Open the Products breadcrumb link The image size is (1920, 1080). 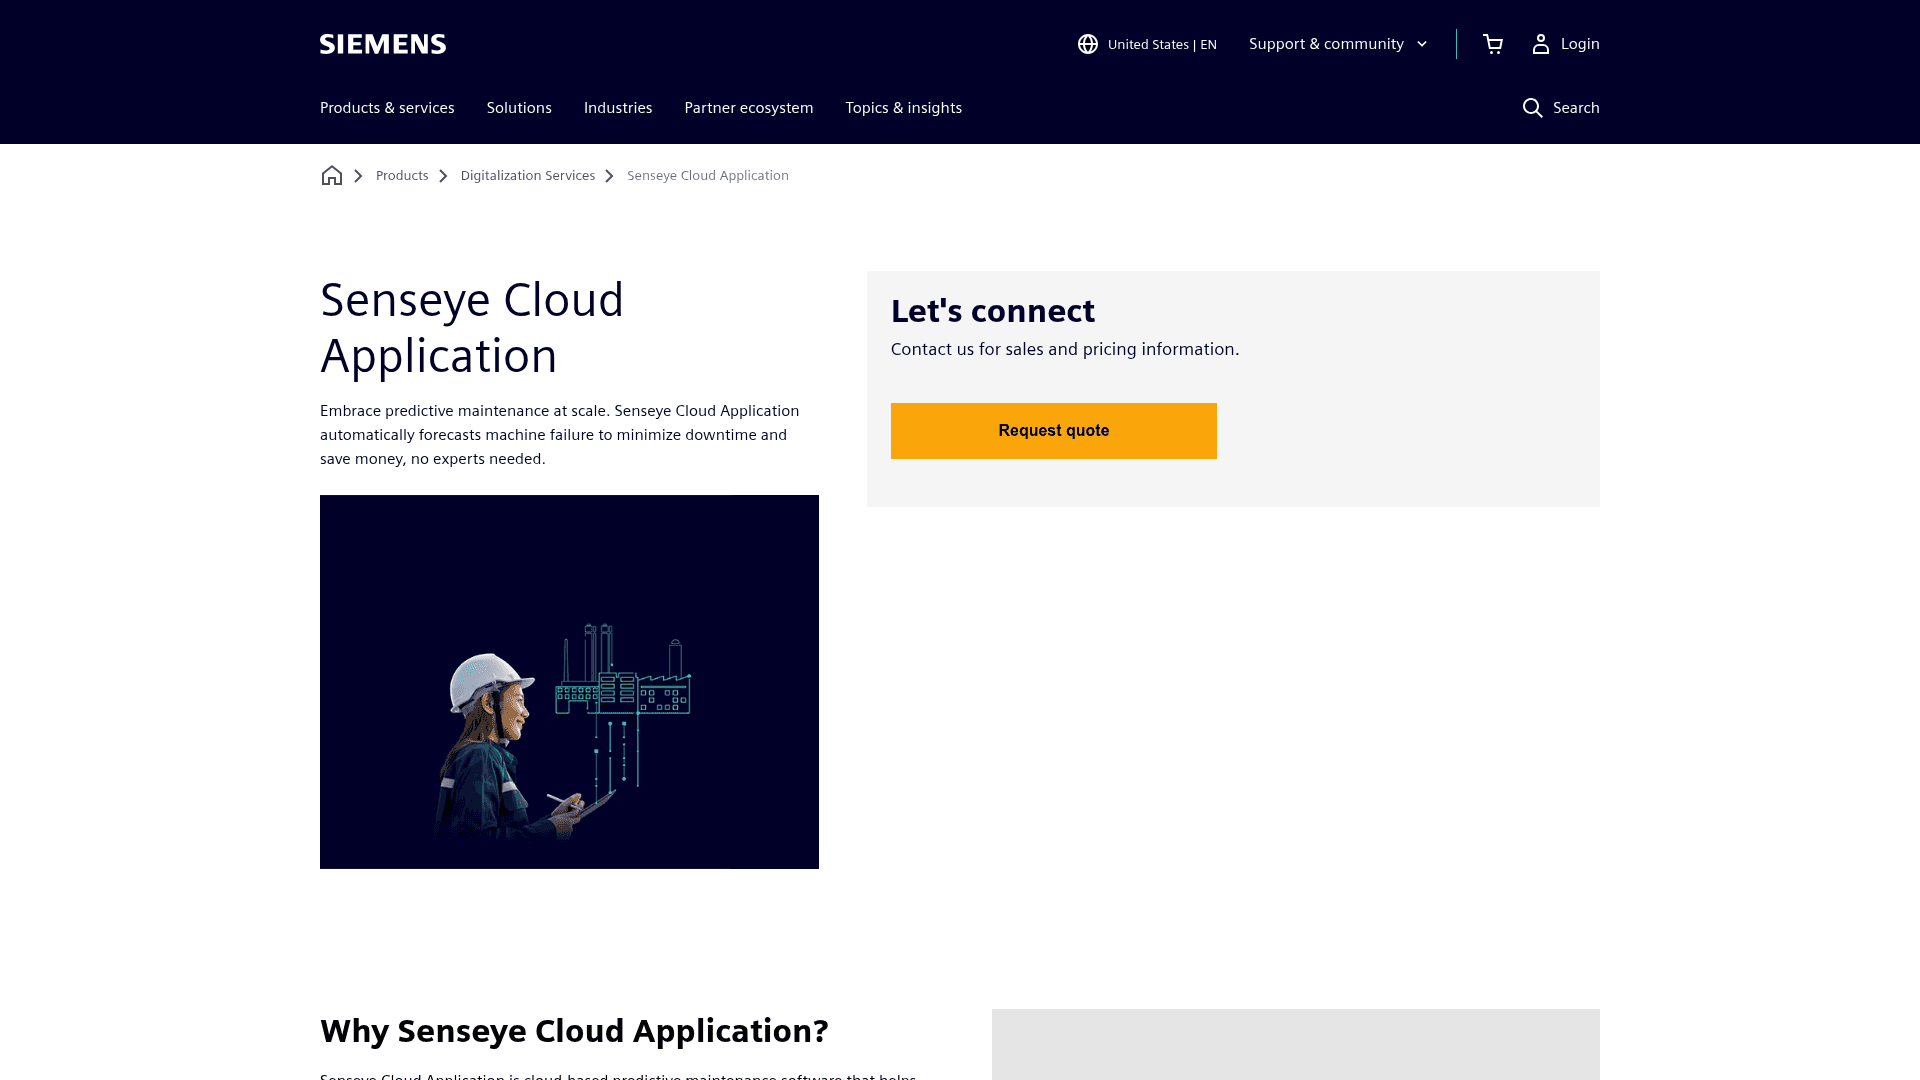402,176
